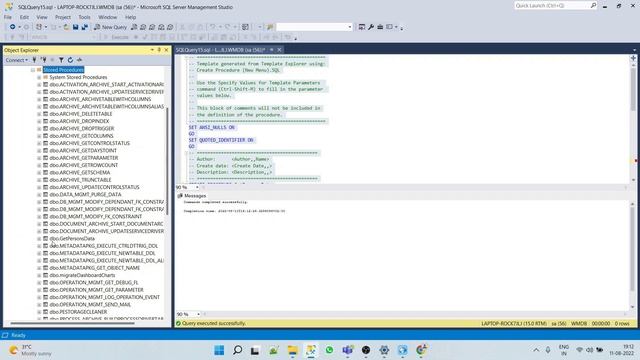Click the taskbar Search magnifier icon
The image size is (640, 360).
click(237, 350)
